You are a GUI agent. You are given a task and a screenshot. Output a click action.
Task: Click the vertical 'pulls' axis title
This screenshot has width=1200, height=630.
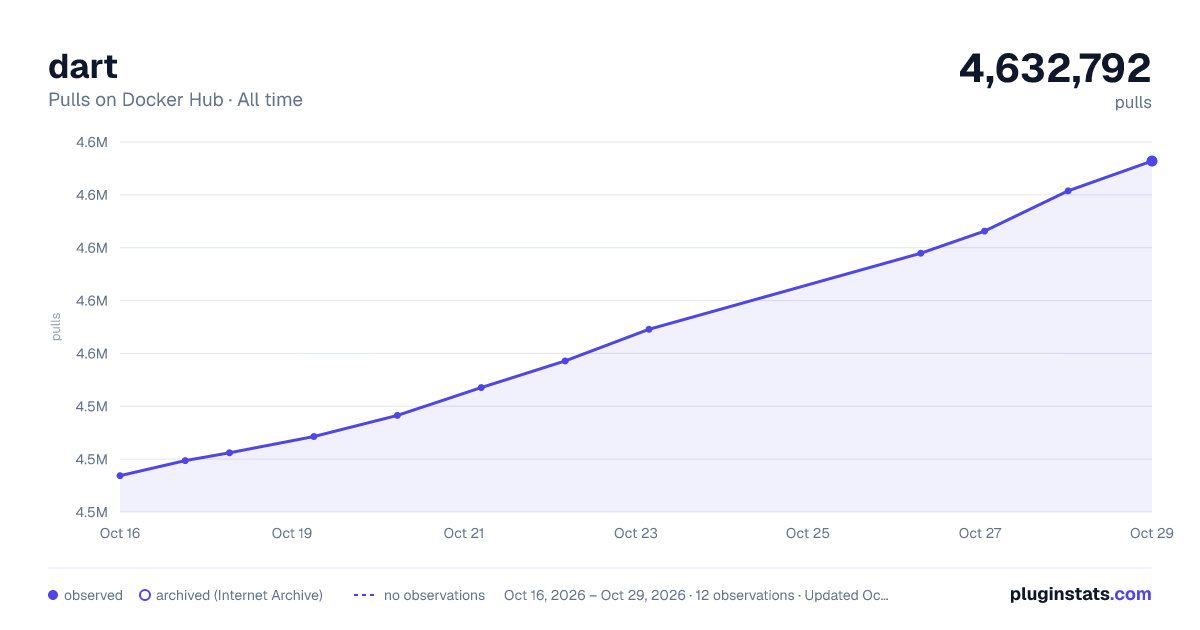point(56,326)
